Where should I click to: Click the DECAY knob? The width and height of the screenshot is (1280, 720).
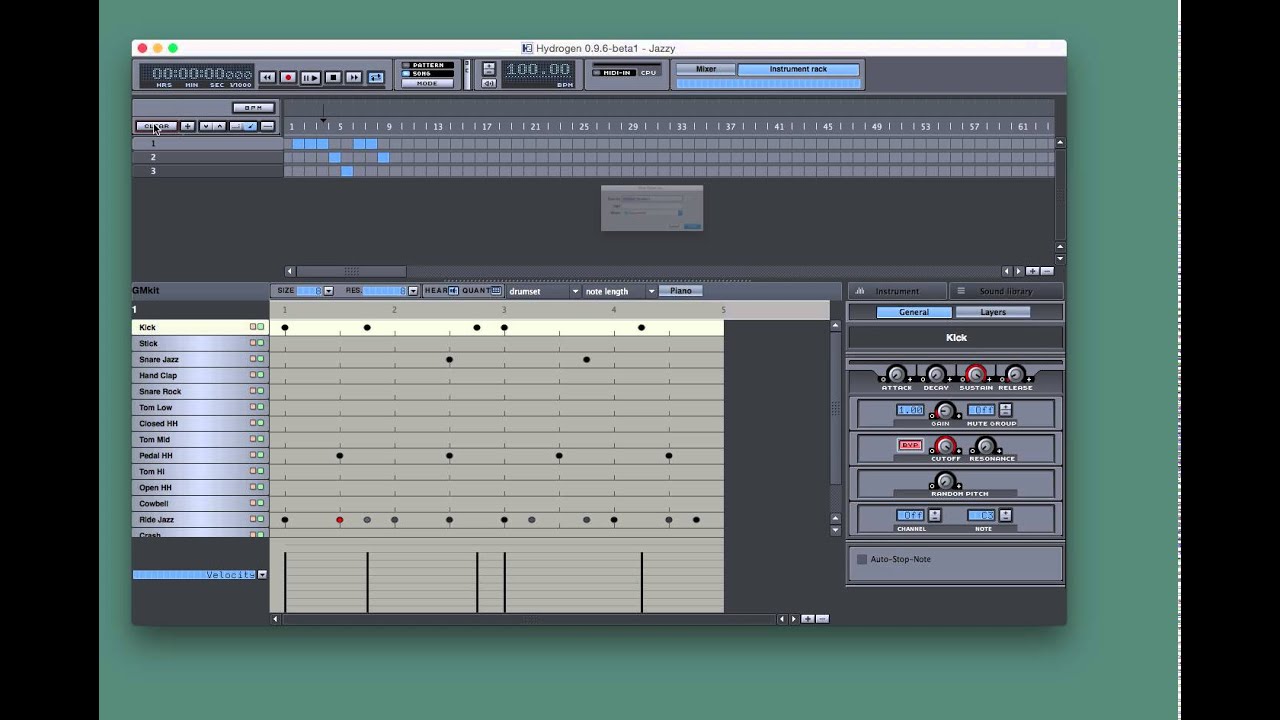(x=936, y=375)
